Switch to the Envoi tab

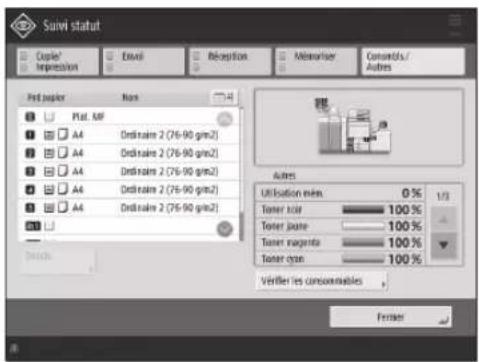(x=144, y=61)
